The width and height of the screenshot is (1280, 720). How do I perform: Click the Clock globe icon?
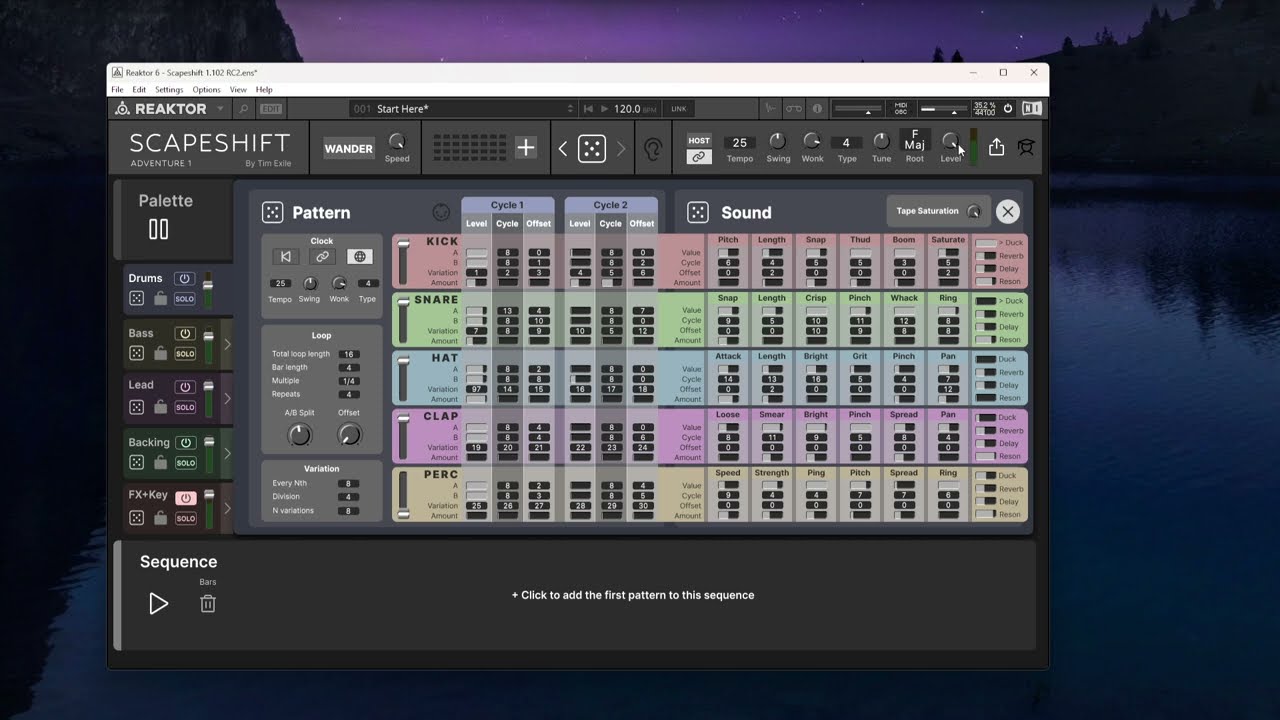(359, 257)
